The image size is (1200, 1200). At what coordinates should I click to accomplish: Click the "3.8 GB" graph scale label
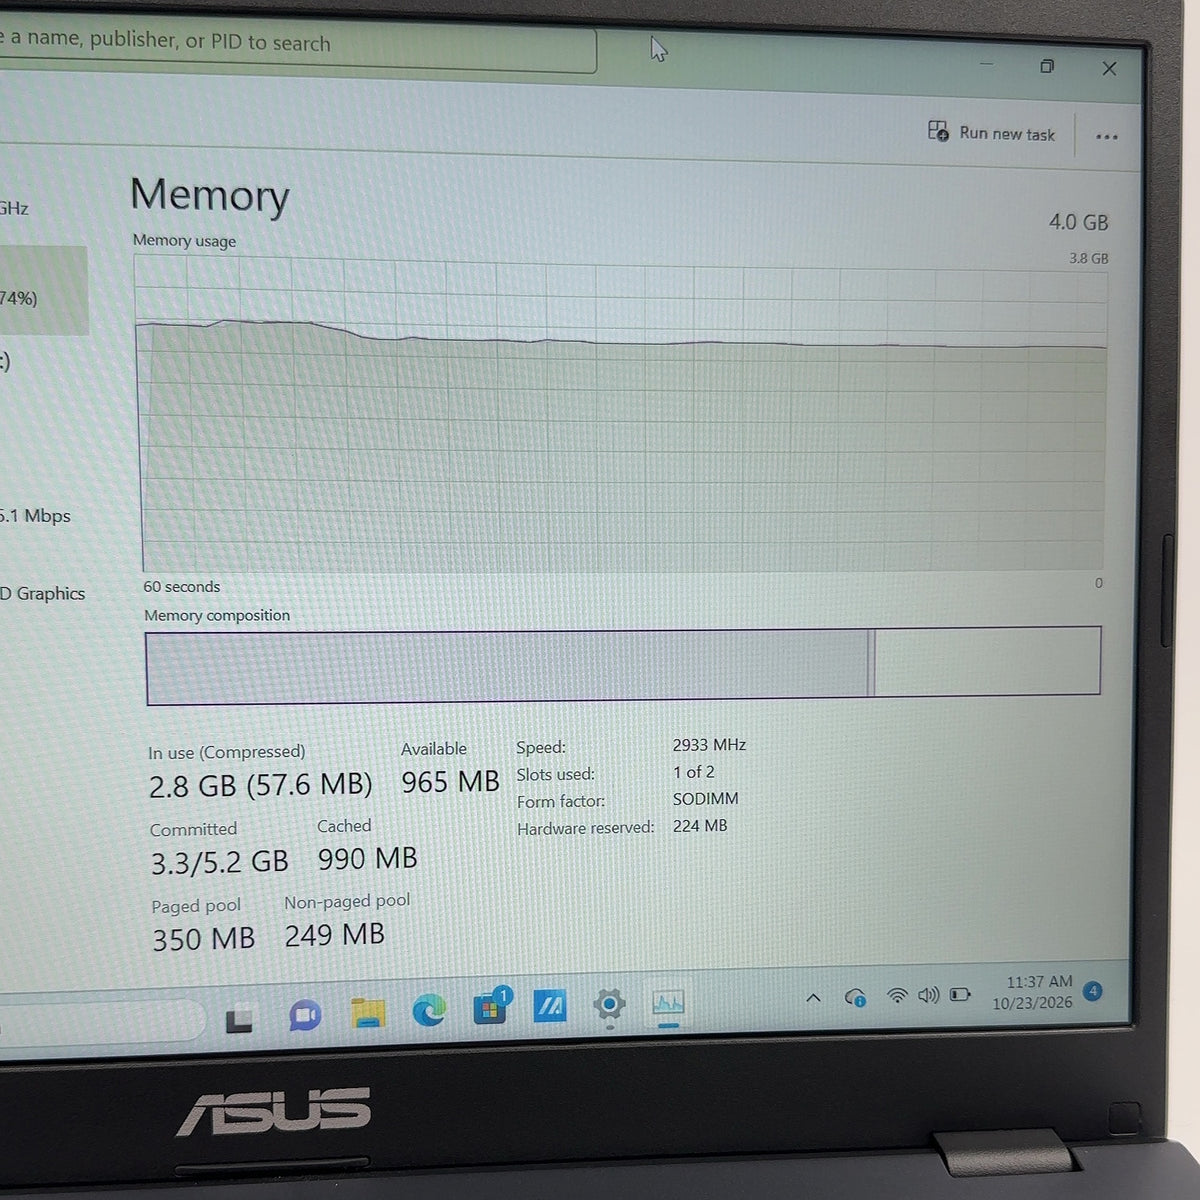(x=1088, y=258)
